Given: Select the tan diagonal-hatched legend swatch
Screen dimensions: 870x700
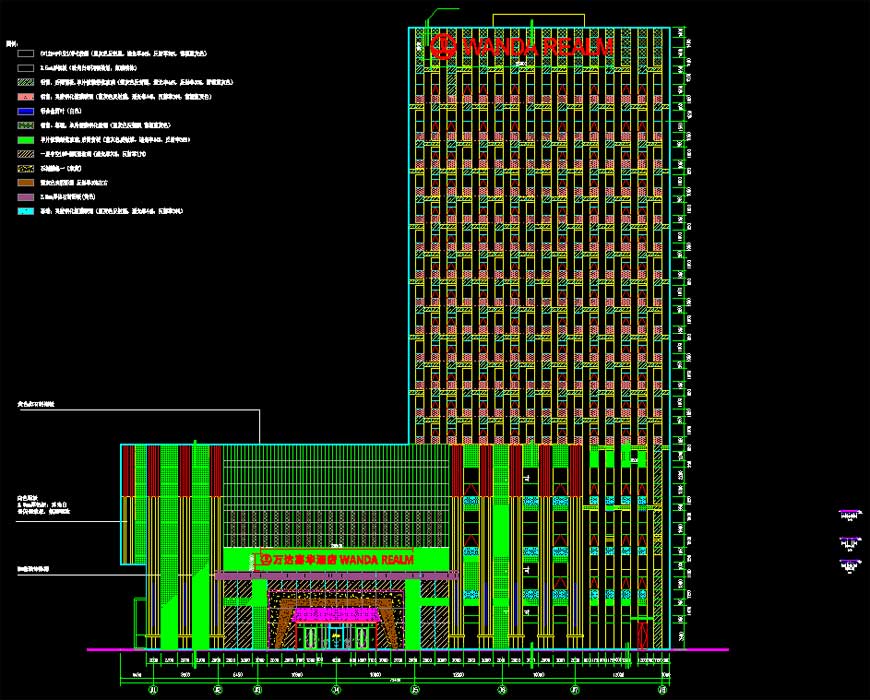Looking at the screenshot, I should pyautogui.click(x=26, y=154).
